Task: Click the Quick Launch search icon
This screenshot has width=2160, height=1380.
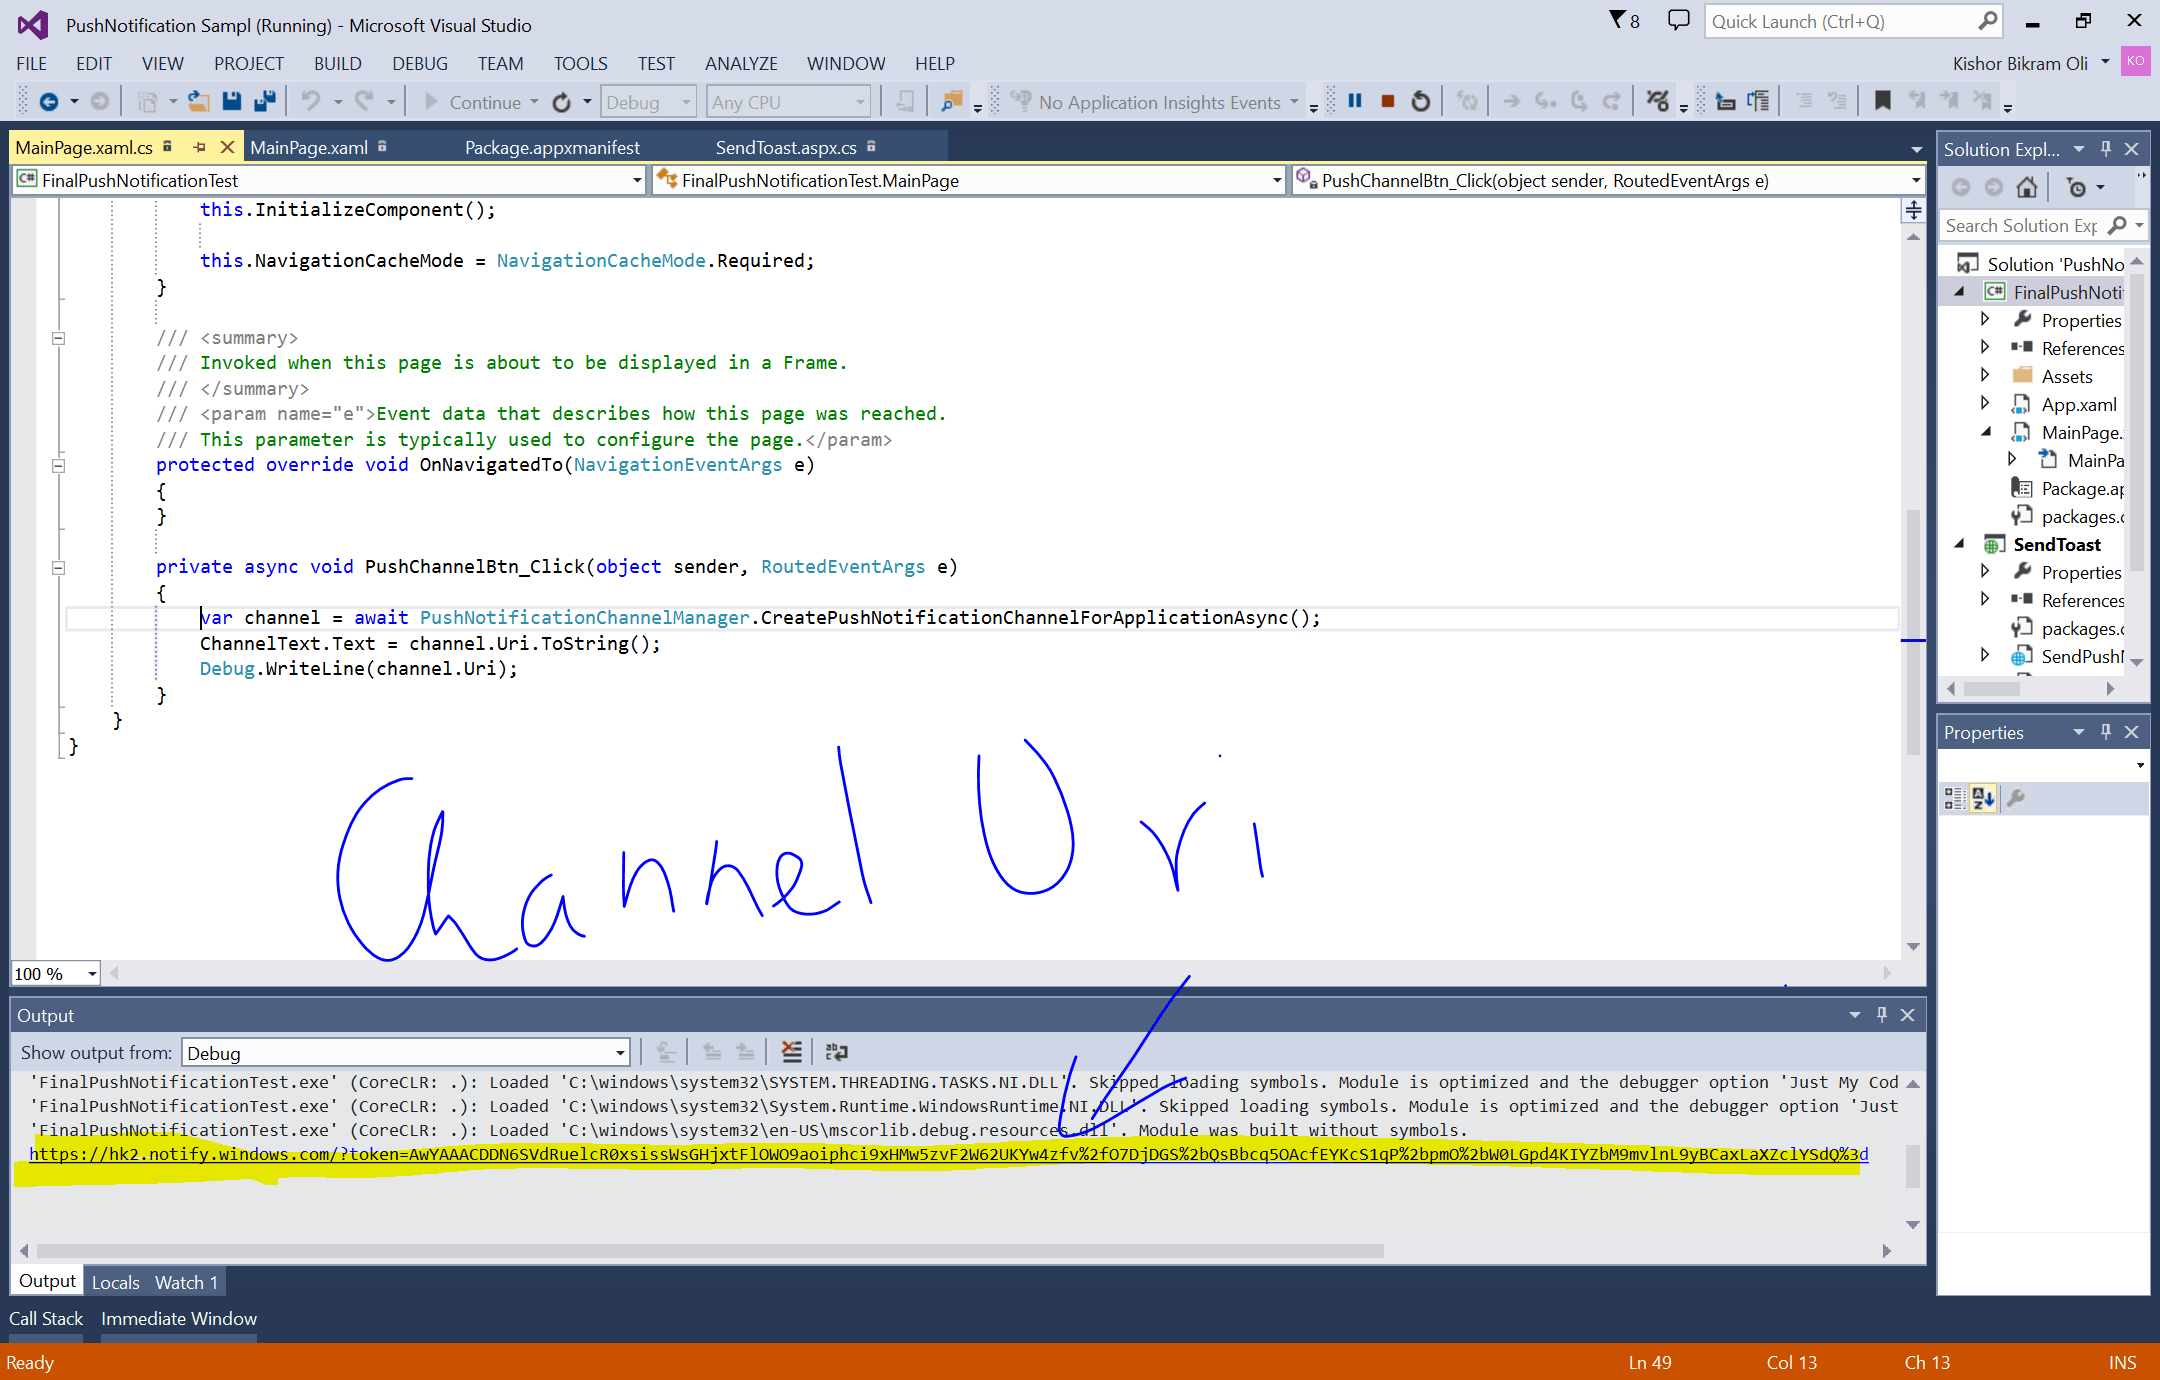Action: (1988, 21)
